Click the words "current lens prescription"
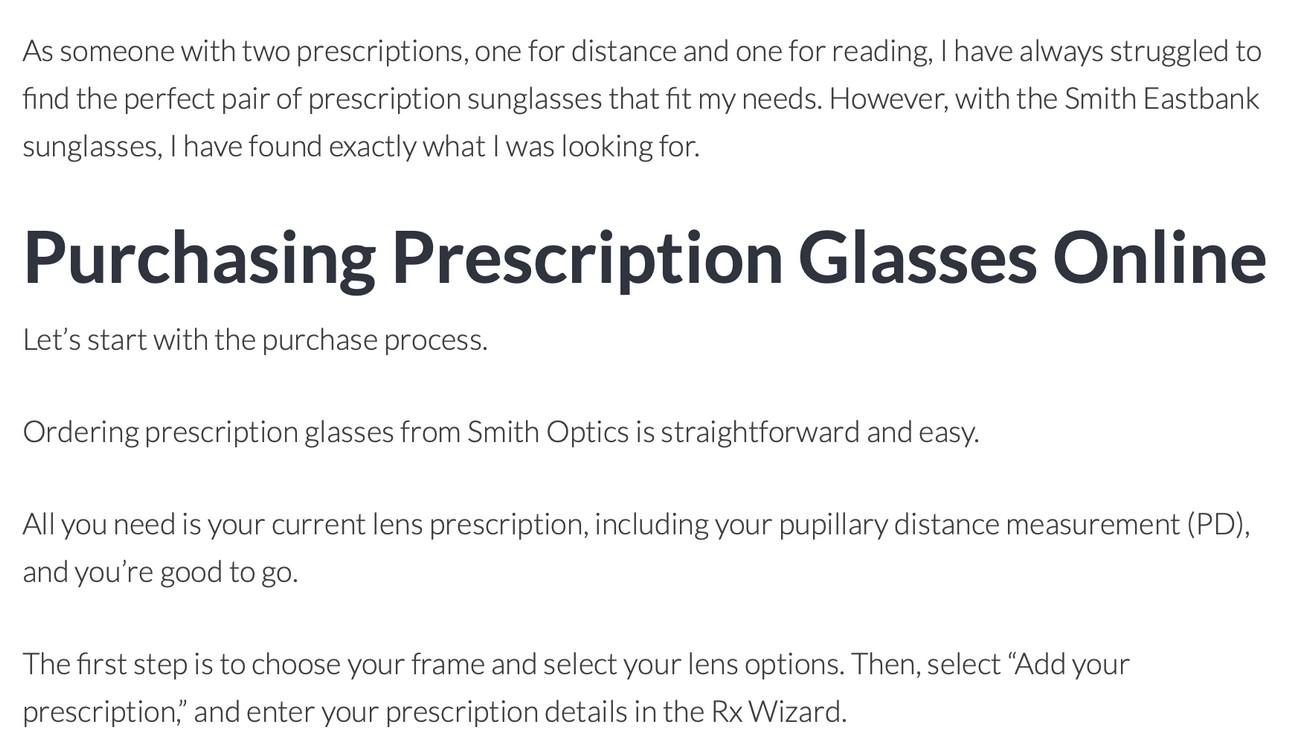1309x753 pixels. (429, 524)
